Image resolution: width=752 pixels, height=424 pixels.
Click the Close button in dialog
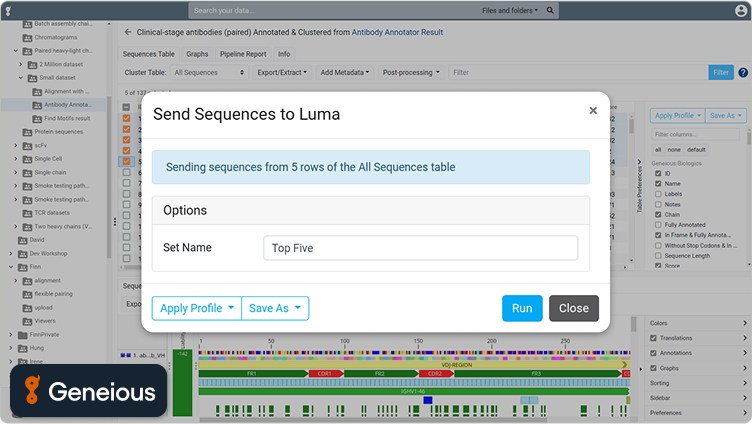click(x=573, y=308)
